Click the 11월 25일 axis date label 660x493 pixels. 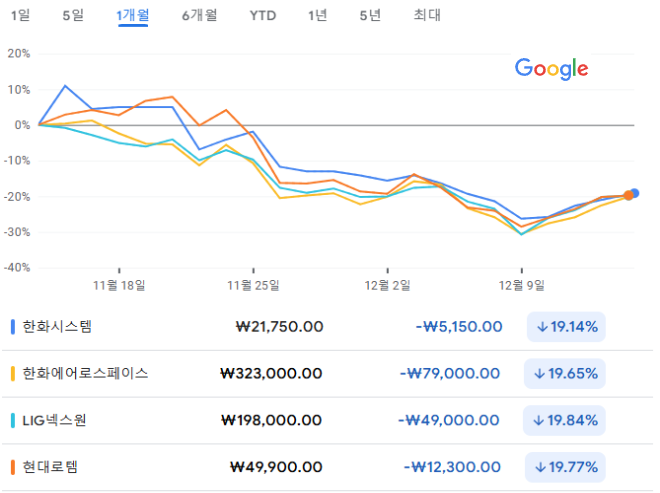(253, 286)
